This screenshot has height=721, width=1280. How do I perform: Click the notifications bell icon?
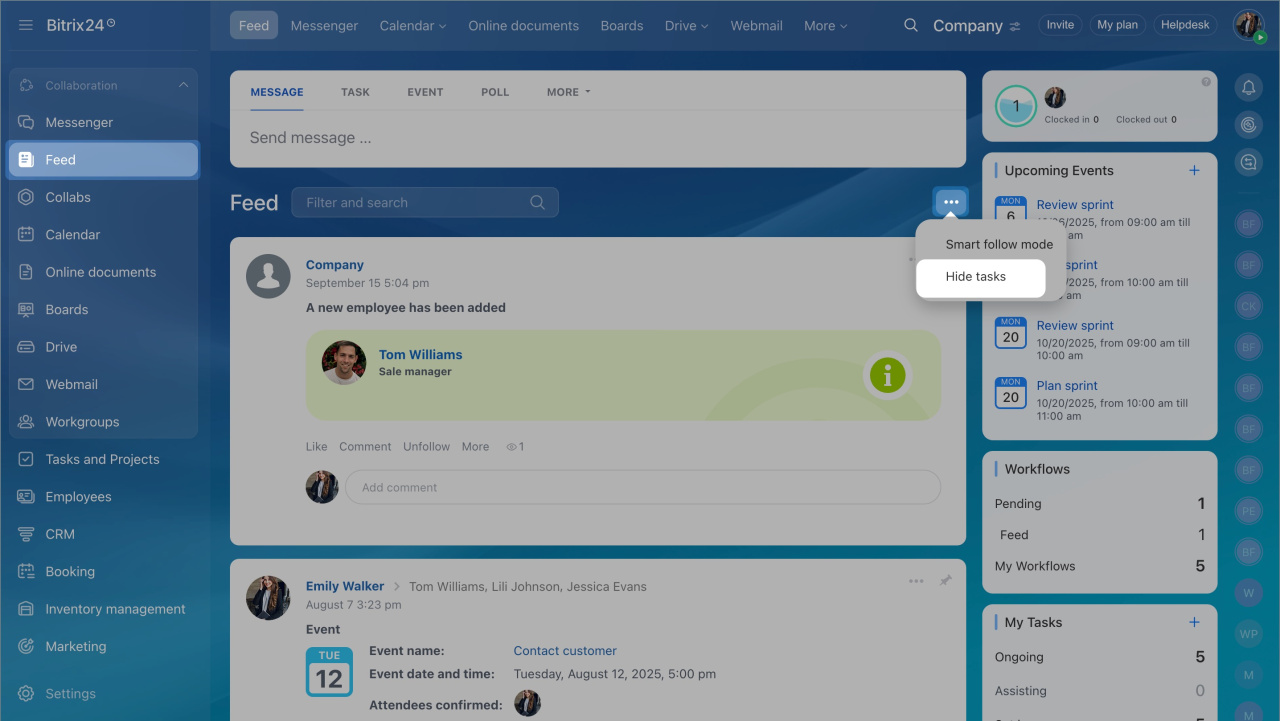(1248, 88)
